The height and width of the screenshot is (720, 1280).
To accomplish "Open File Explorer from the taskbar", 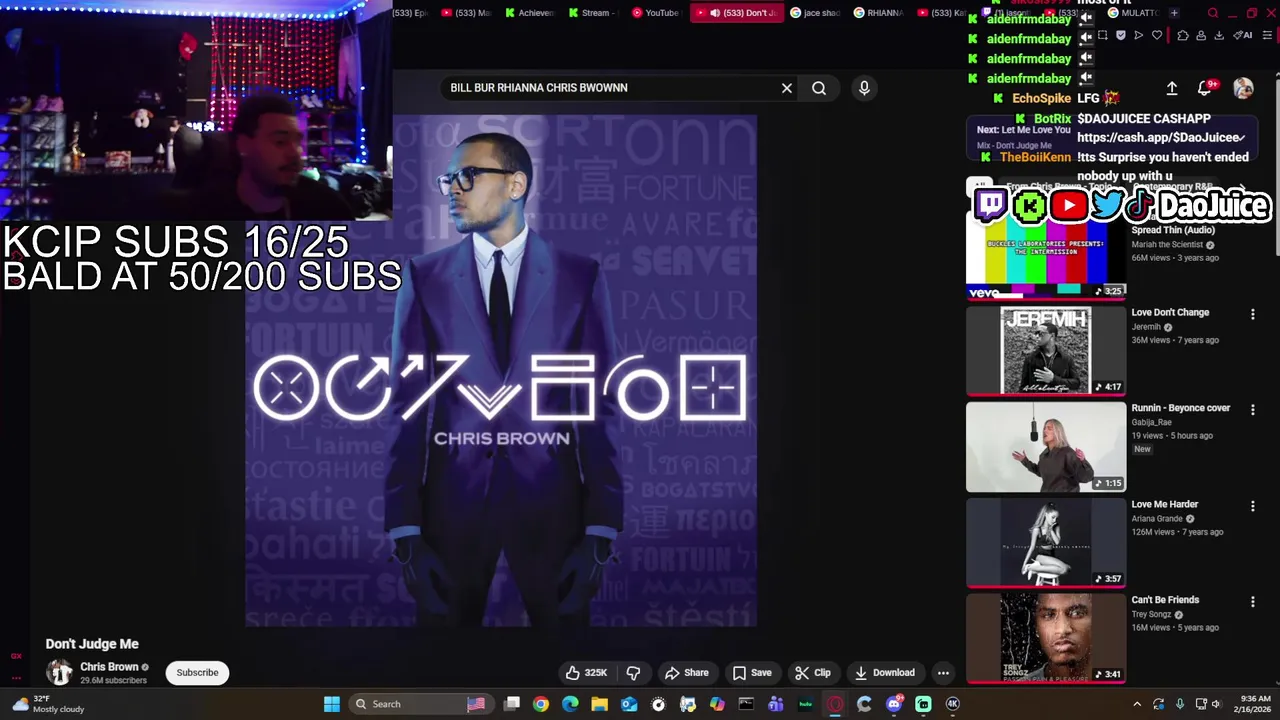I will click(600, 704).
